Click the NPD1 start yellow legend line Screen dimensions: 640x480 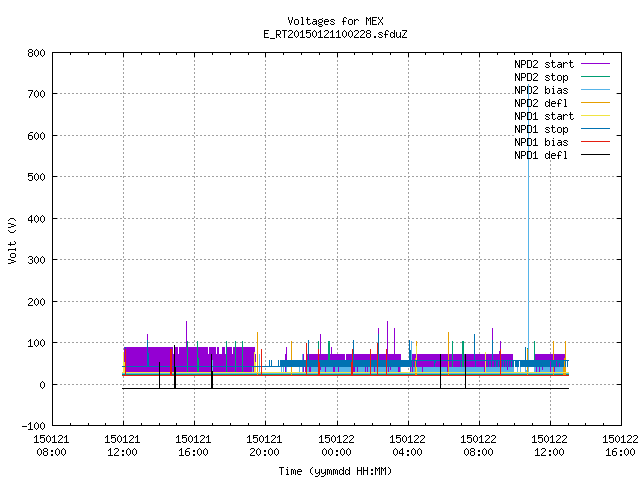click(595, 116)
